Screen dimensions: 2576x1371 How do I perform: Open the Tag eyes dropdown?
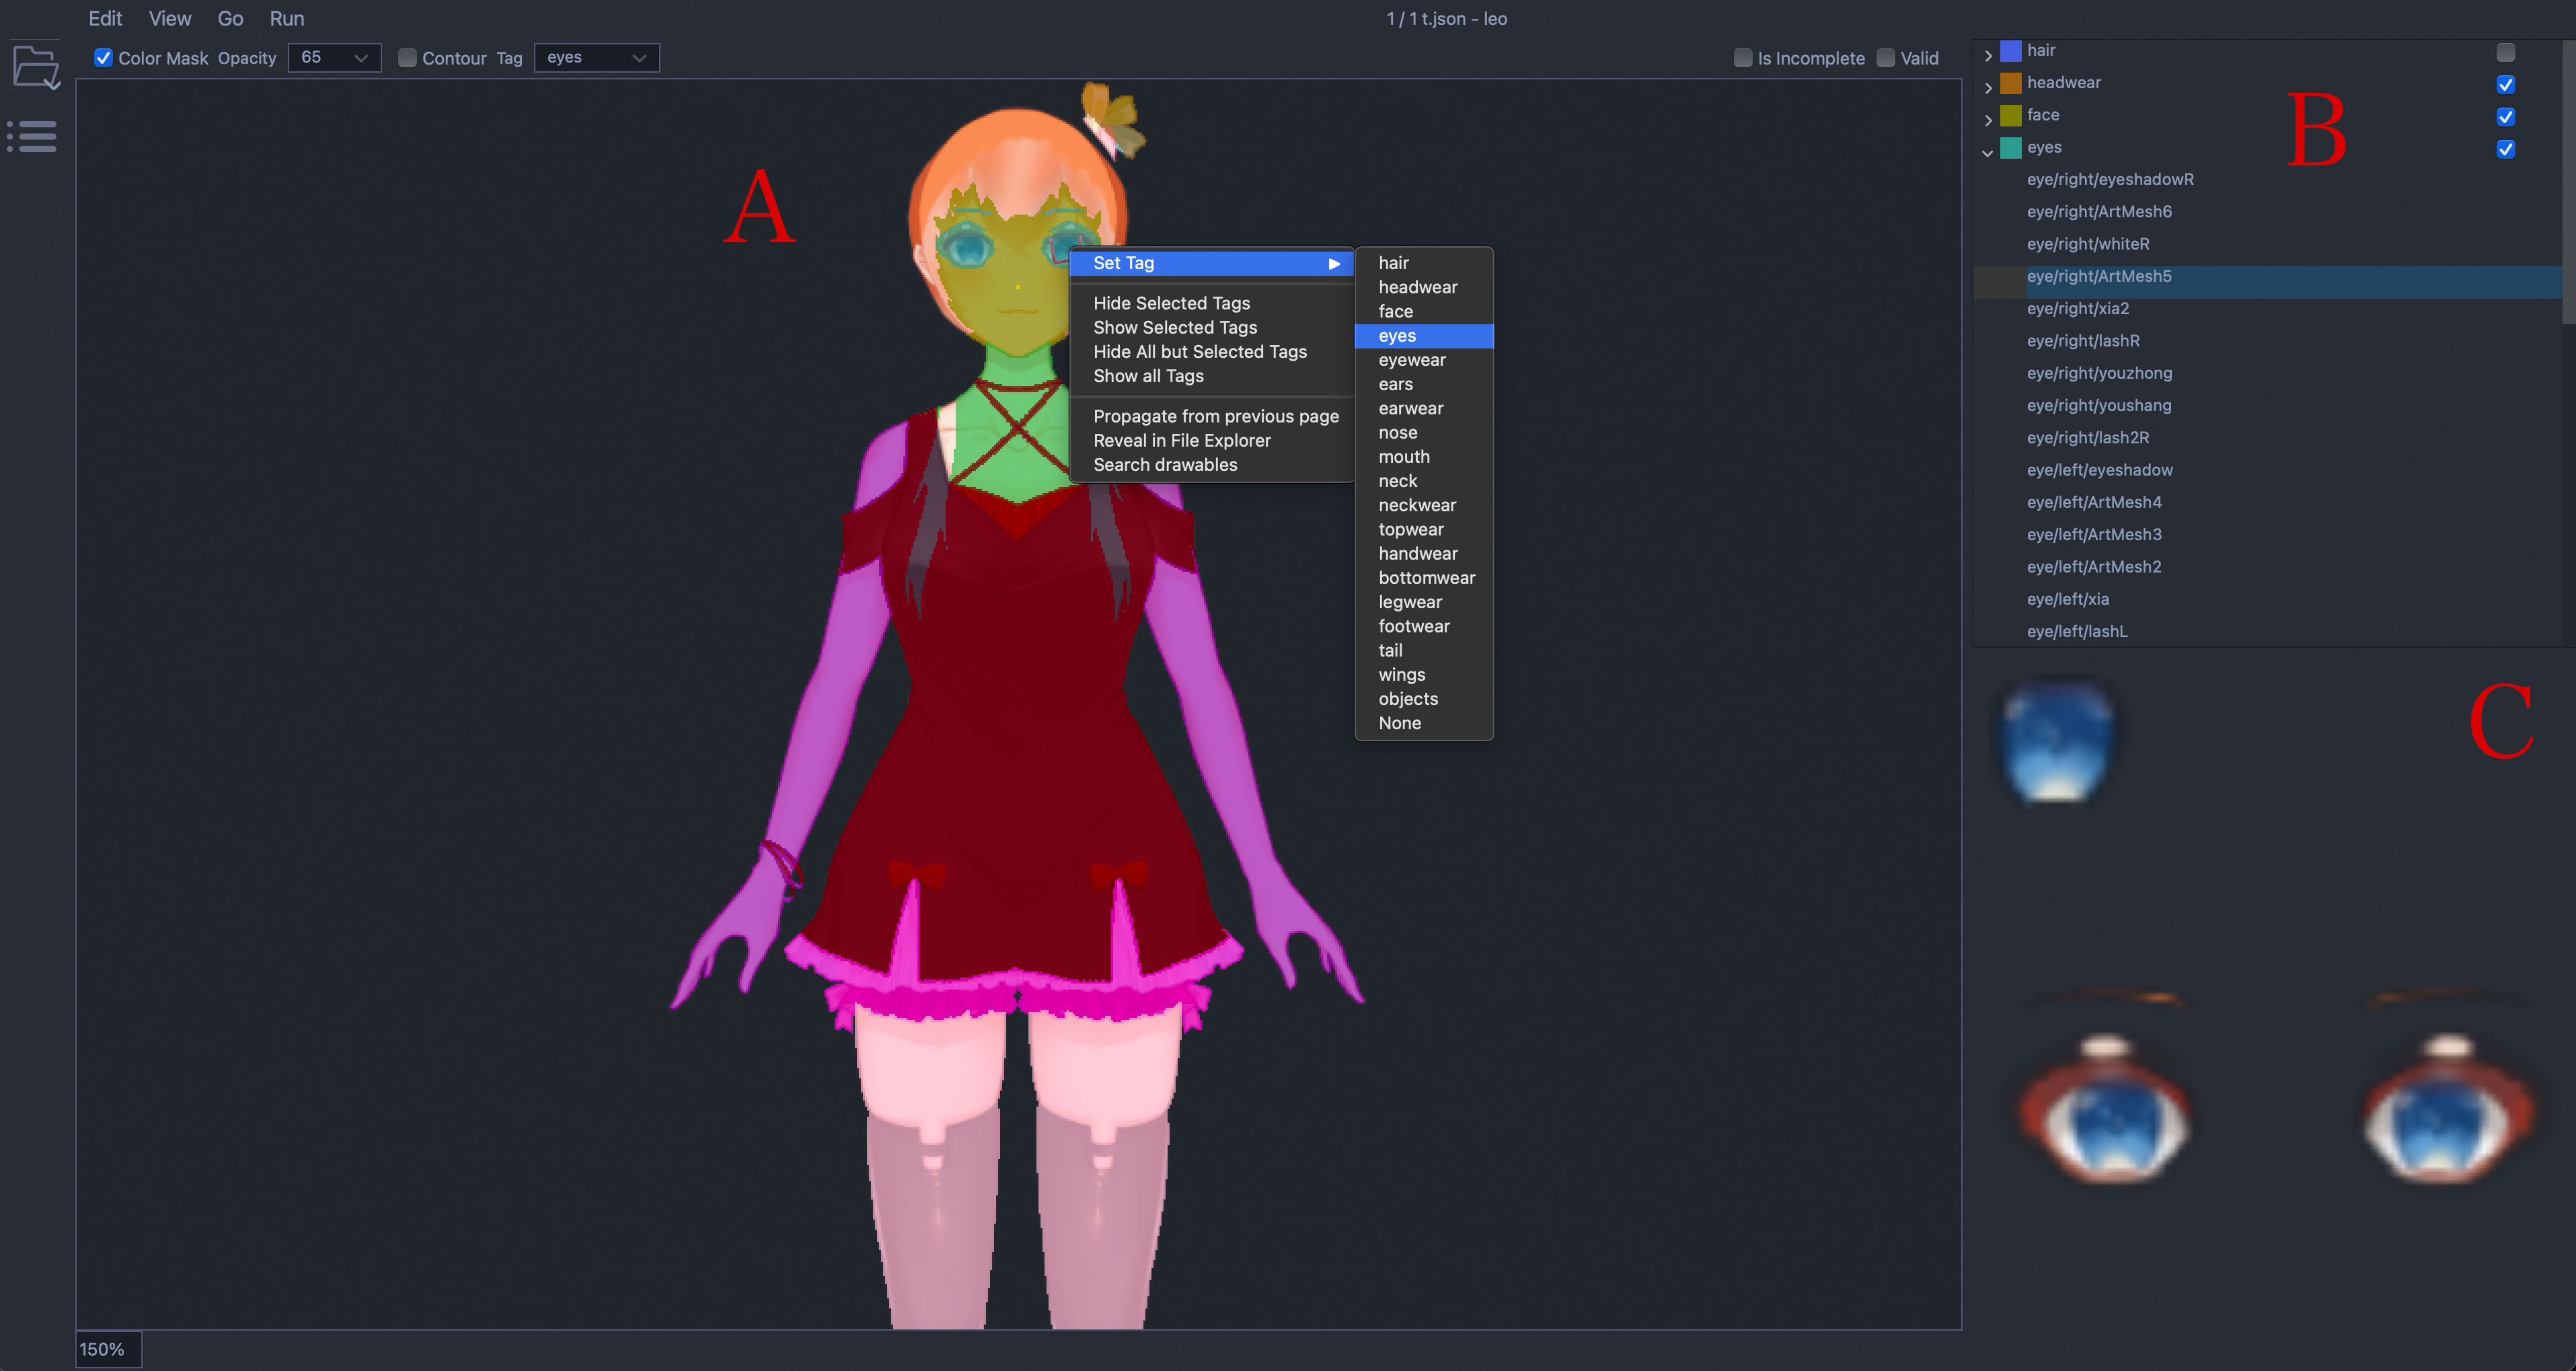coord(596,58)
